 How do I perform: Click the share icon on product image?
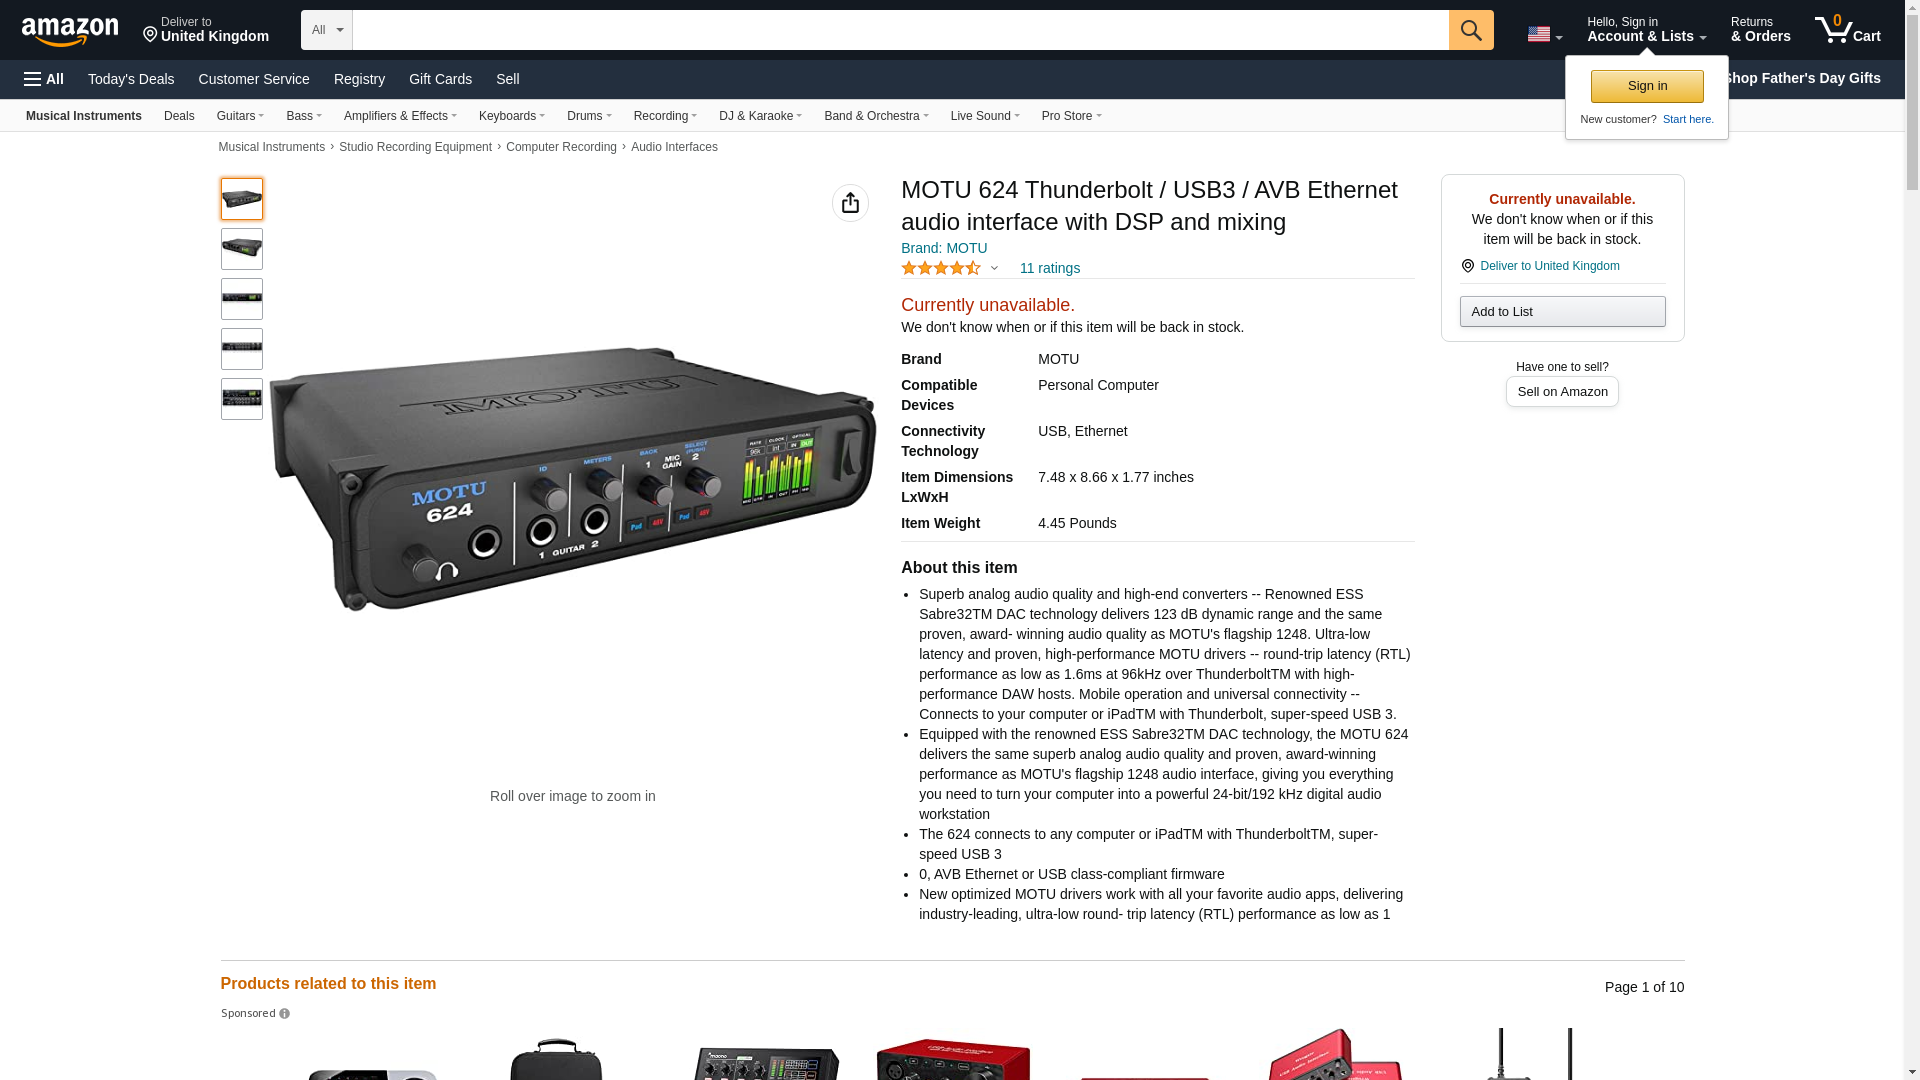coord(850,203)
